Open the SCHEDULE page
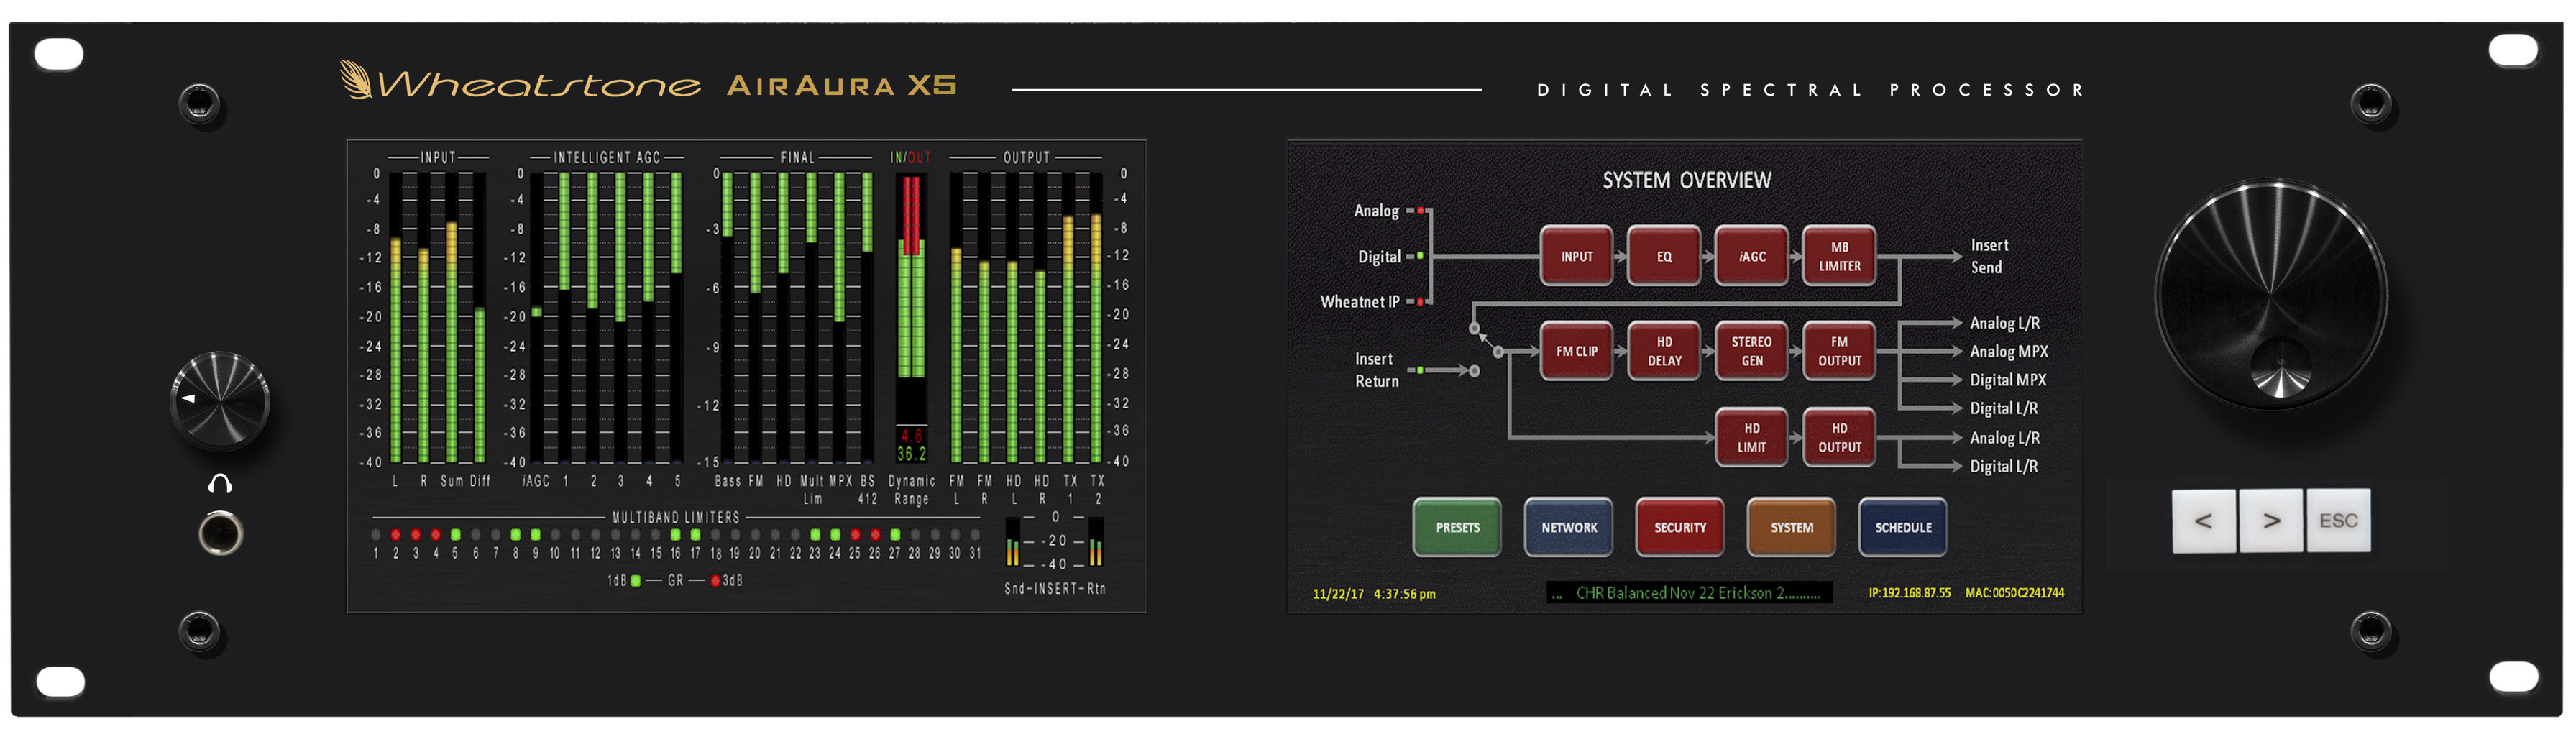This screenshot has height=742, width=2576. [1903, 527]
